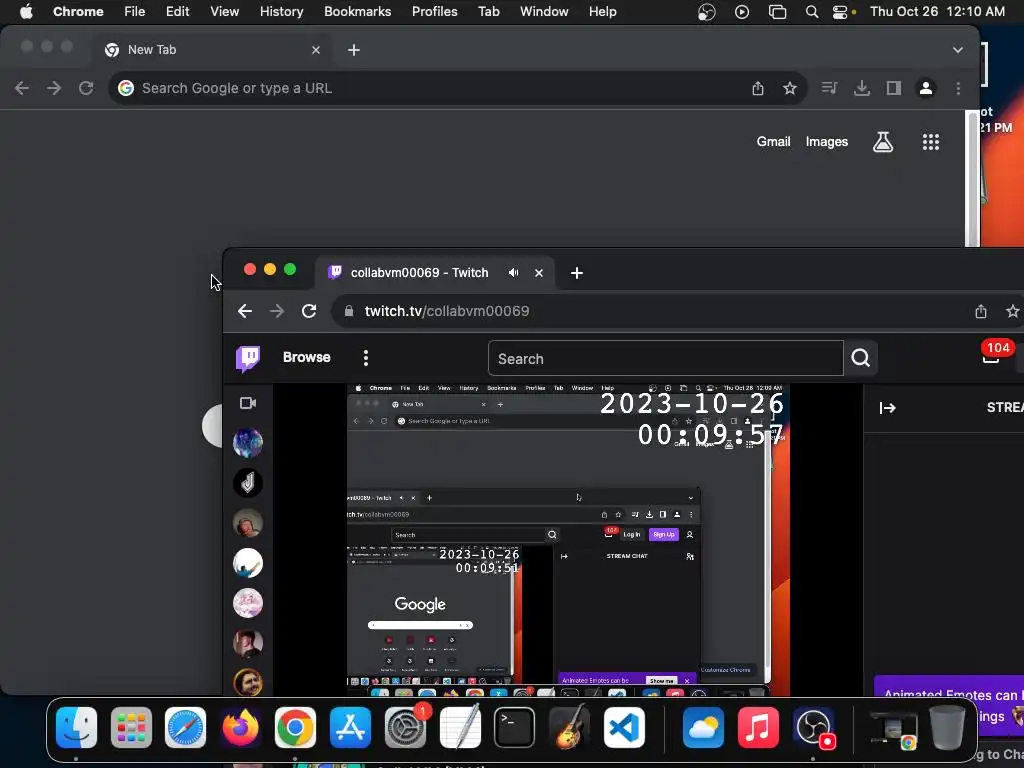
Task: Click share icon in New Tab window's address bar
Action: tap(758, 88)
